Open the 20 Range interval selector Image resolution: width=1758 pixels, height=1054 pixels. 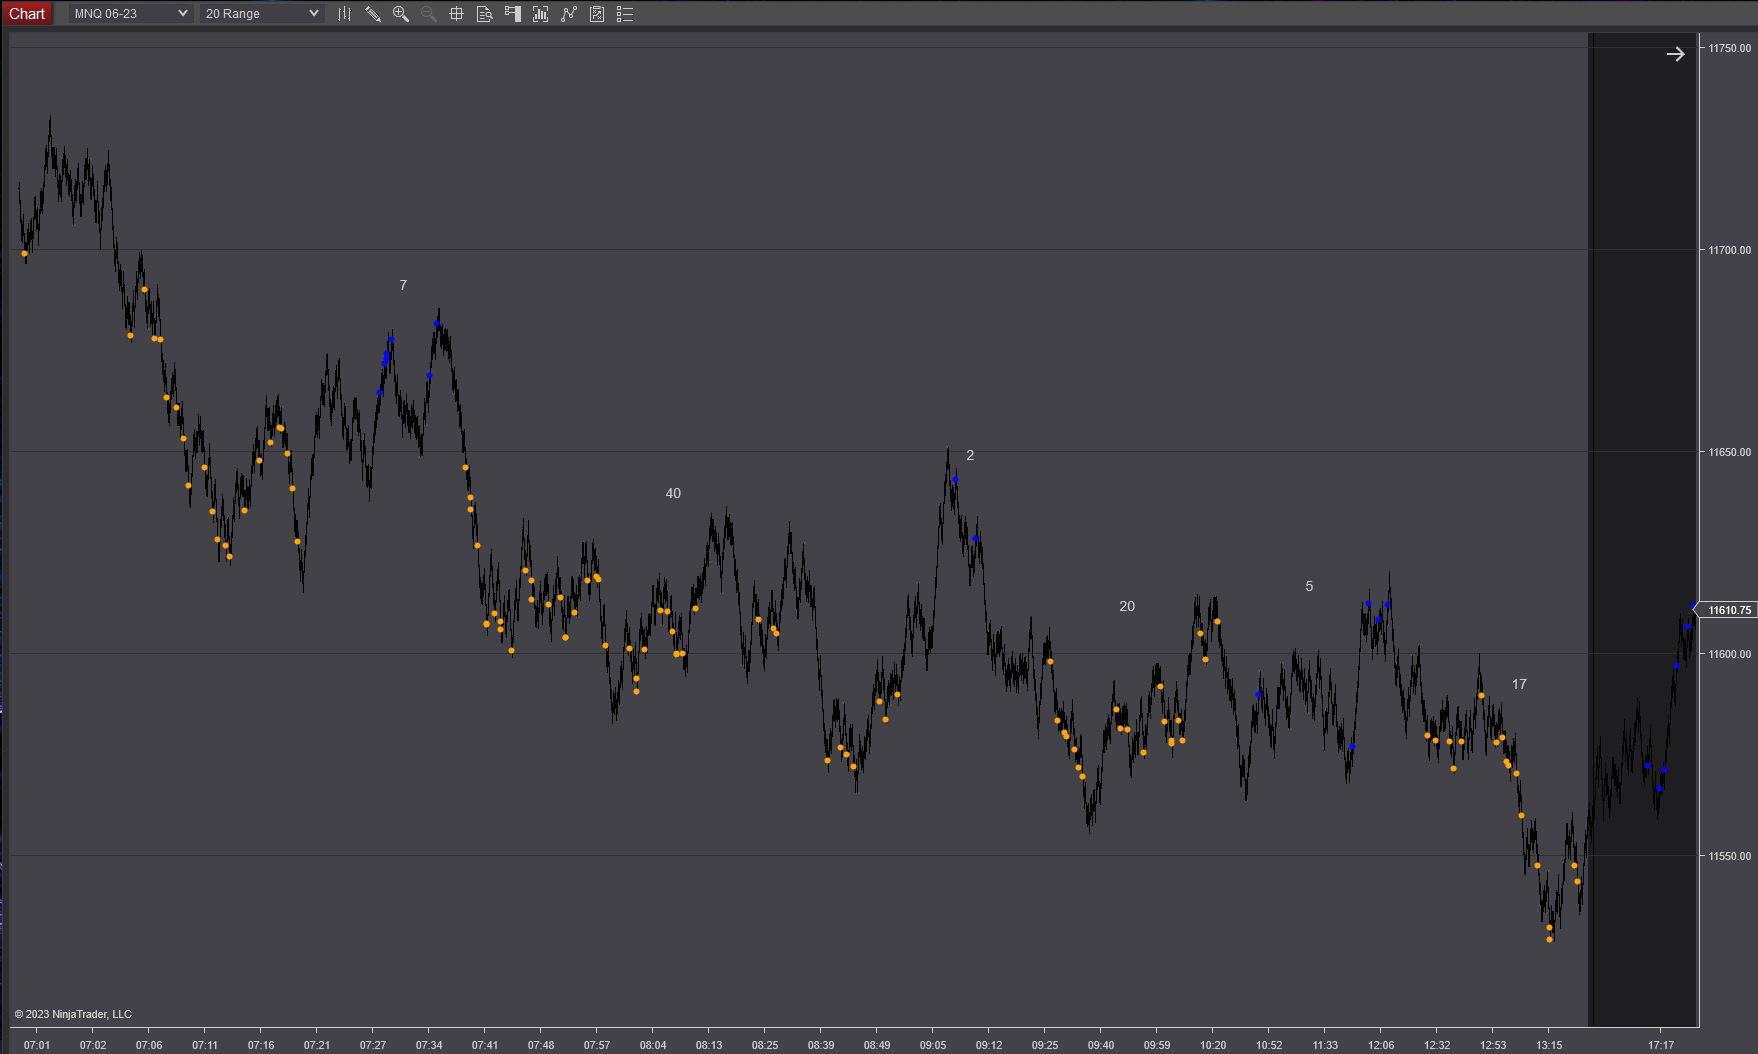261,14
